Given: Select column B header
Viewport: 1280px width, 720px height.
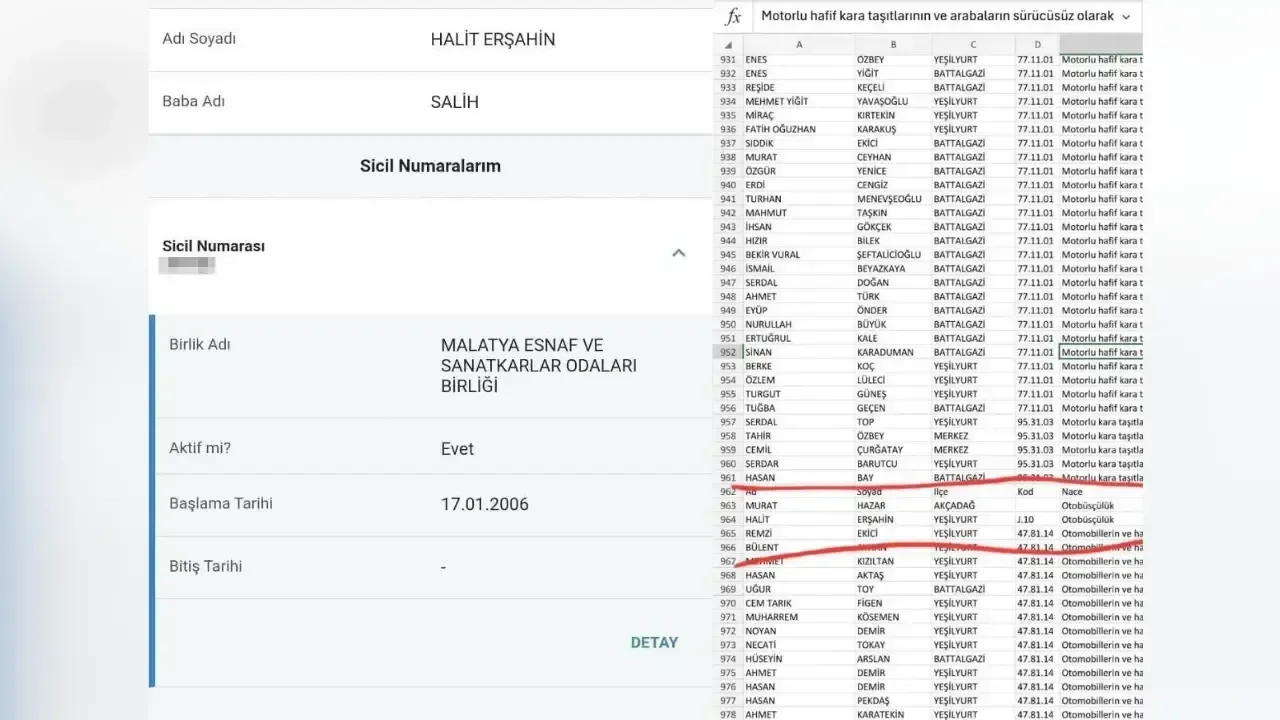Looking at the screenshot, I should tap(893, 45).
